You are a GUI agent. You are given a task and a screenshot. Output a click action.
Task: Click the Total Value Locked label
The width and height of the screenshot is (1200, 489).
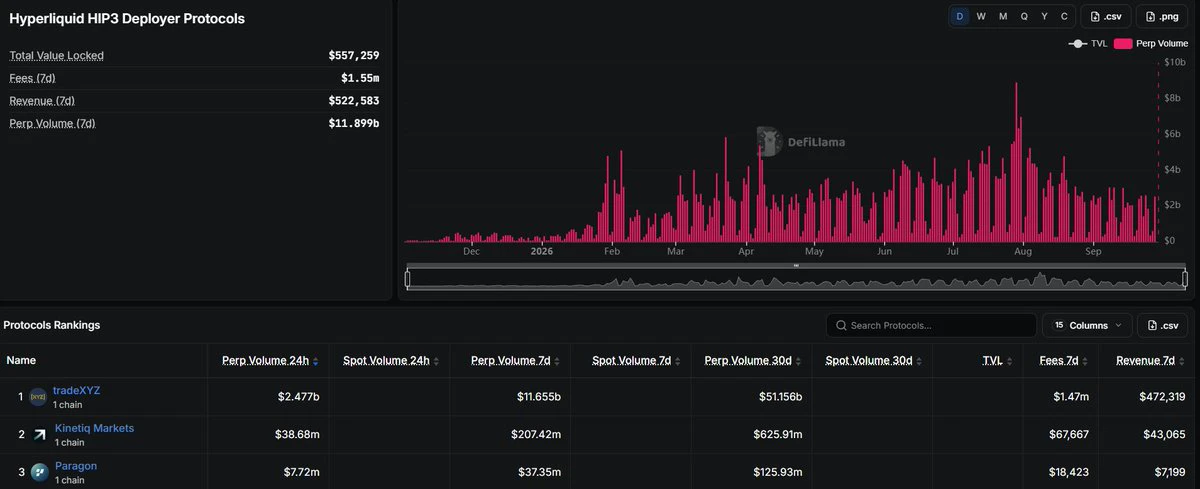coord(56,55)
